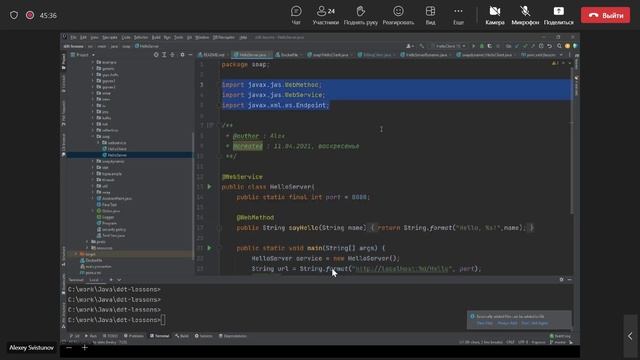The image size is (640, 360).
Task: Run HelloServer class from gutter icon
Action: [209, 187]
